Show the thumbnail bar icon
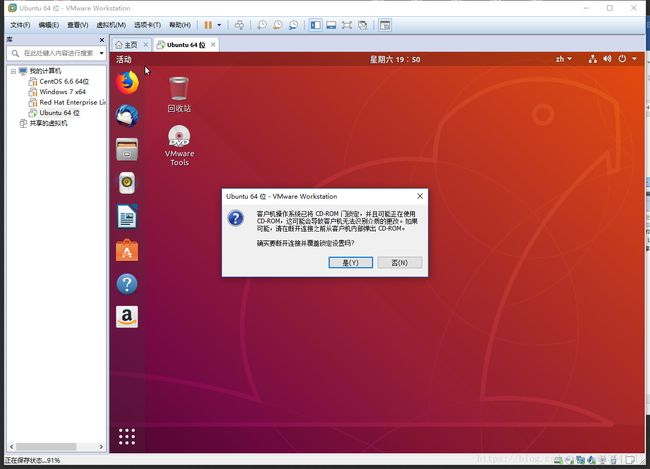650x469 pixels. coord(331,25)
